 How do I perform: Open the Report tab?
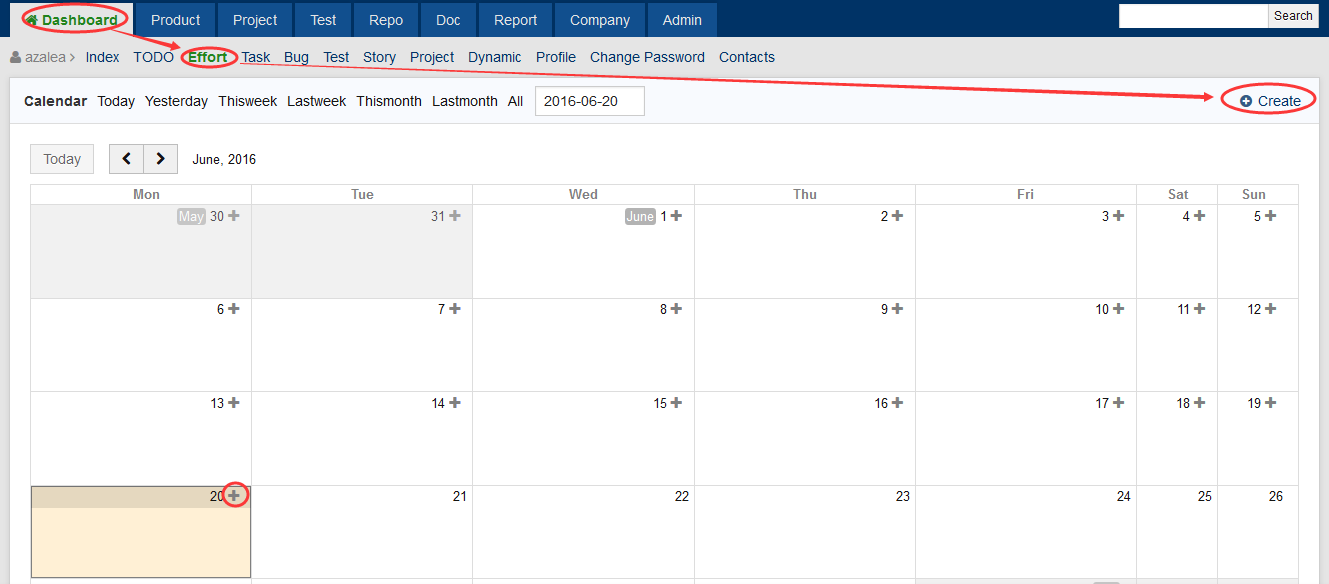coord(515,20)
